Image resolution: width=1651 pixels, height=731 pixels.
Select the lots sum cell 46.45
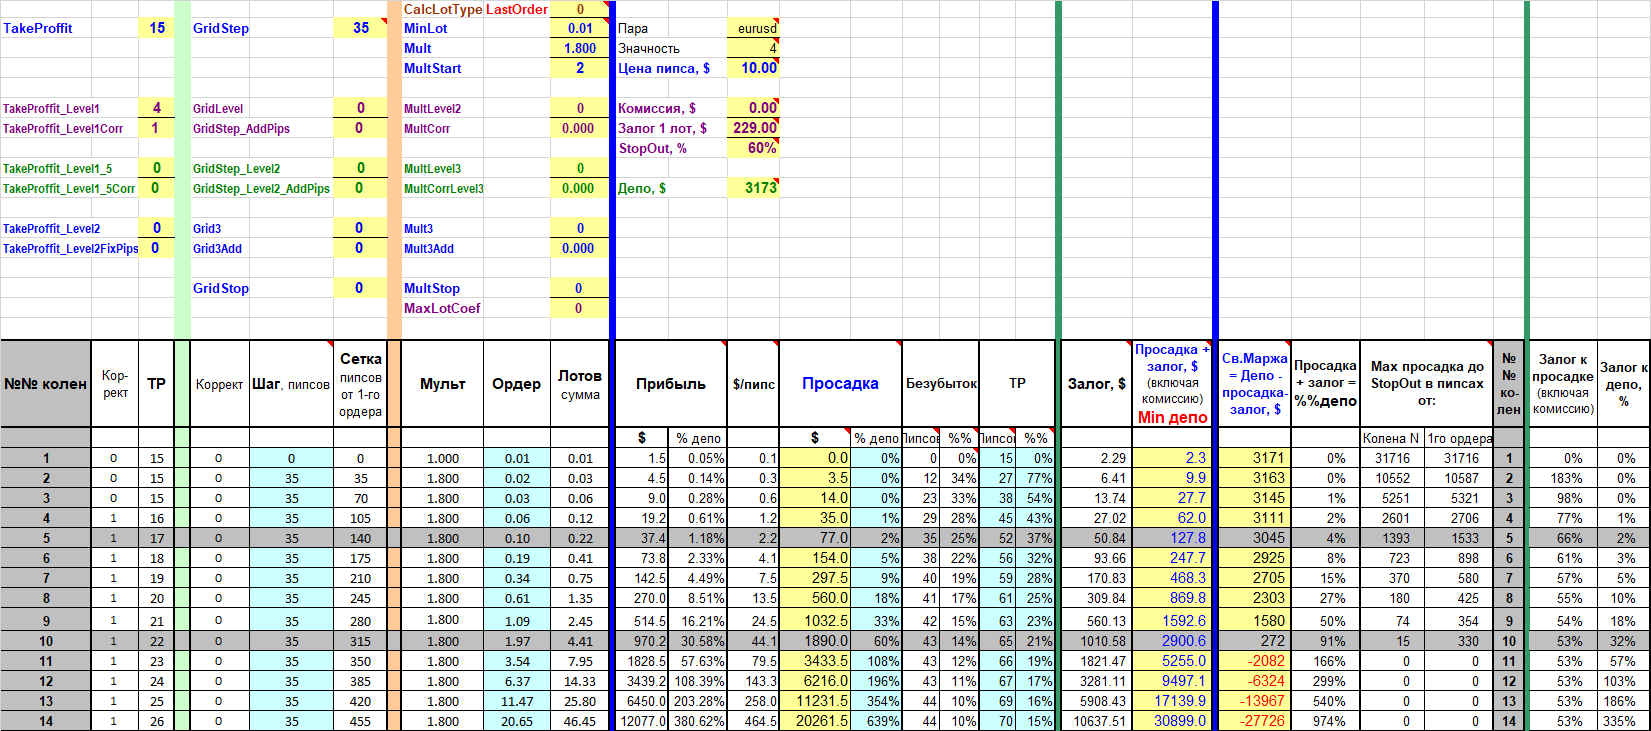pos(579,721)
